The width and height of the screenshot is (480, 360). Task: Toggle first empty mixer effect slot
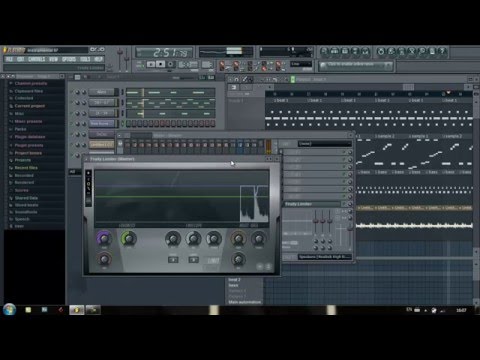(x=344, y=152)
